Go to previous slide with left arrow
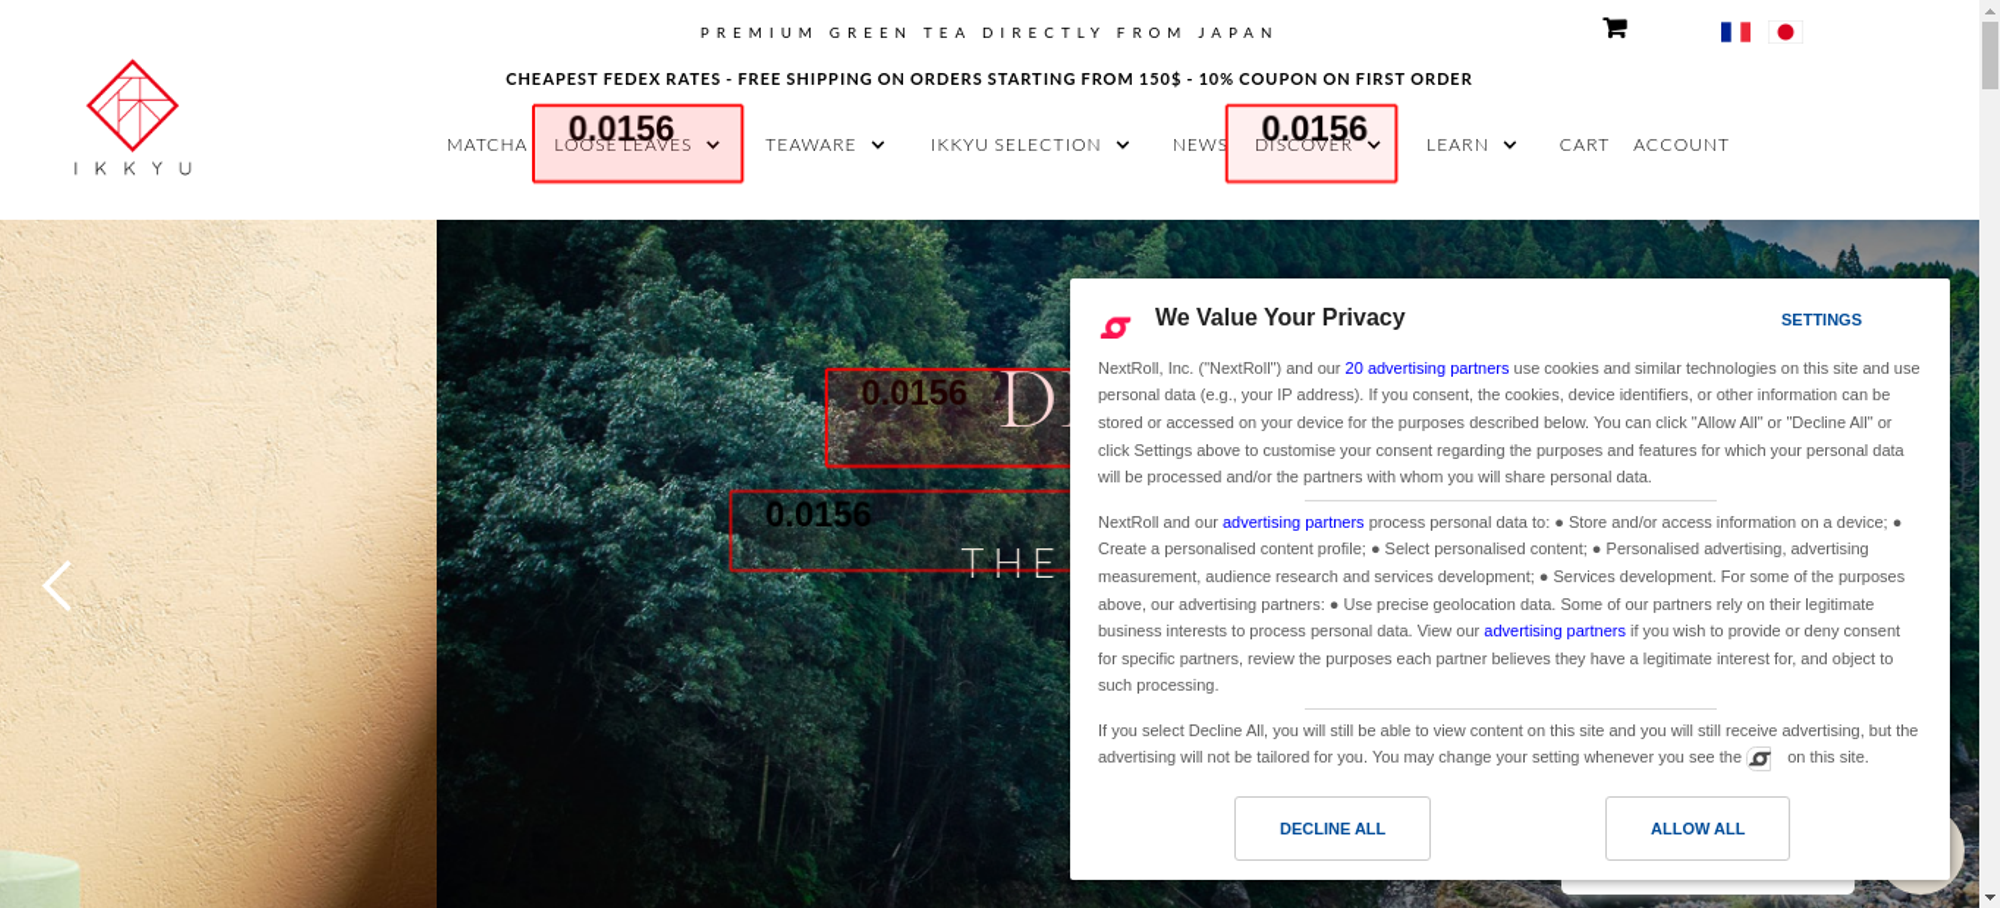The image size is (2000, 908). point(57,586)
